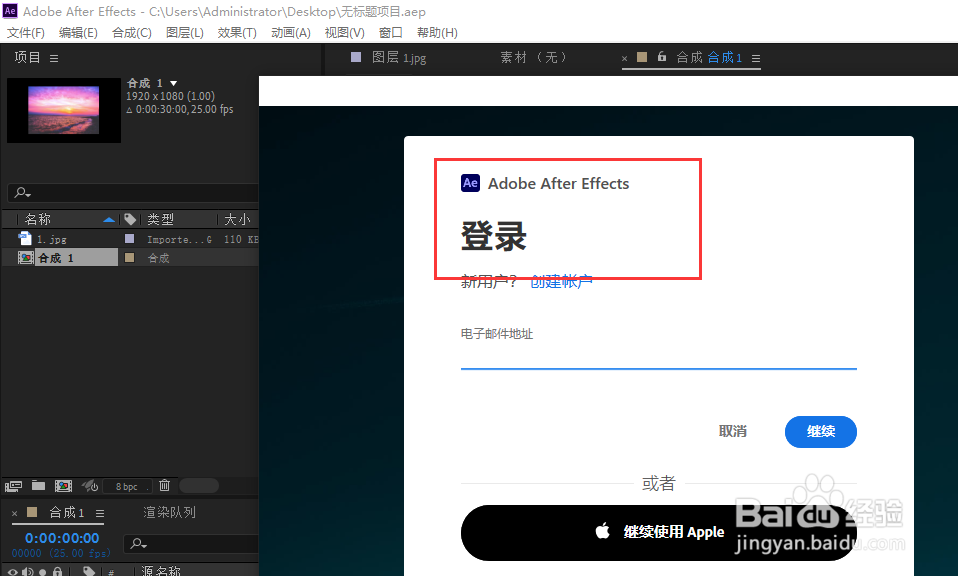This screenshot has height=576, width=958.
Task: Click the blue 继续 button
Action: pyautogui.click(x=821, y=432)
